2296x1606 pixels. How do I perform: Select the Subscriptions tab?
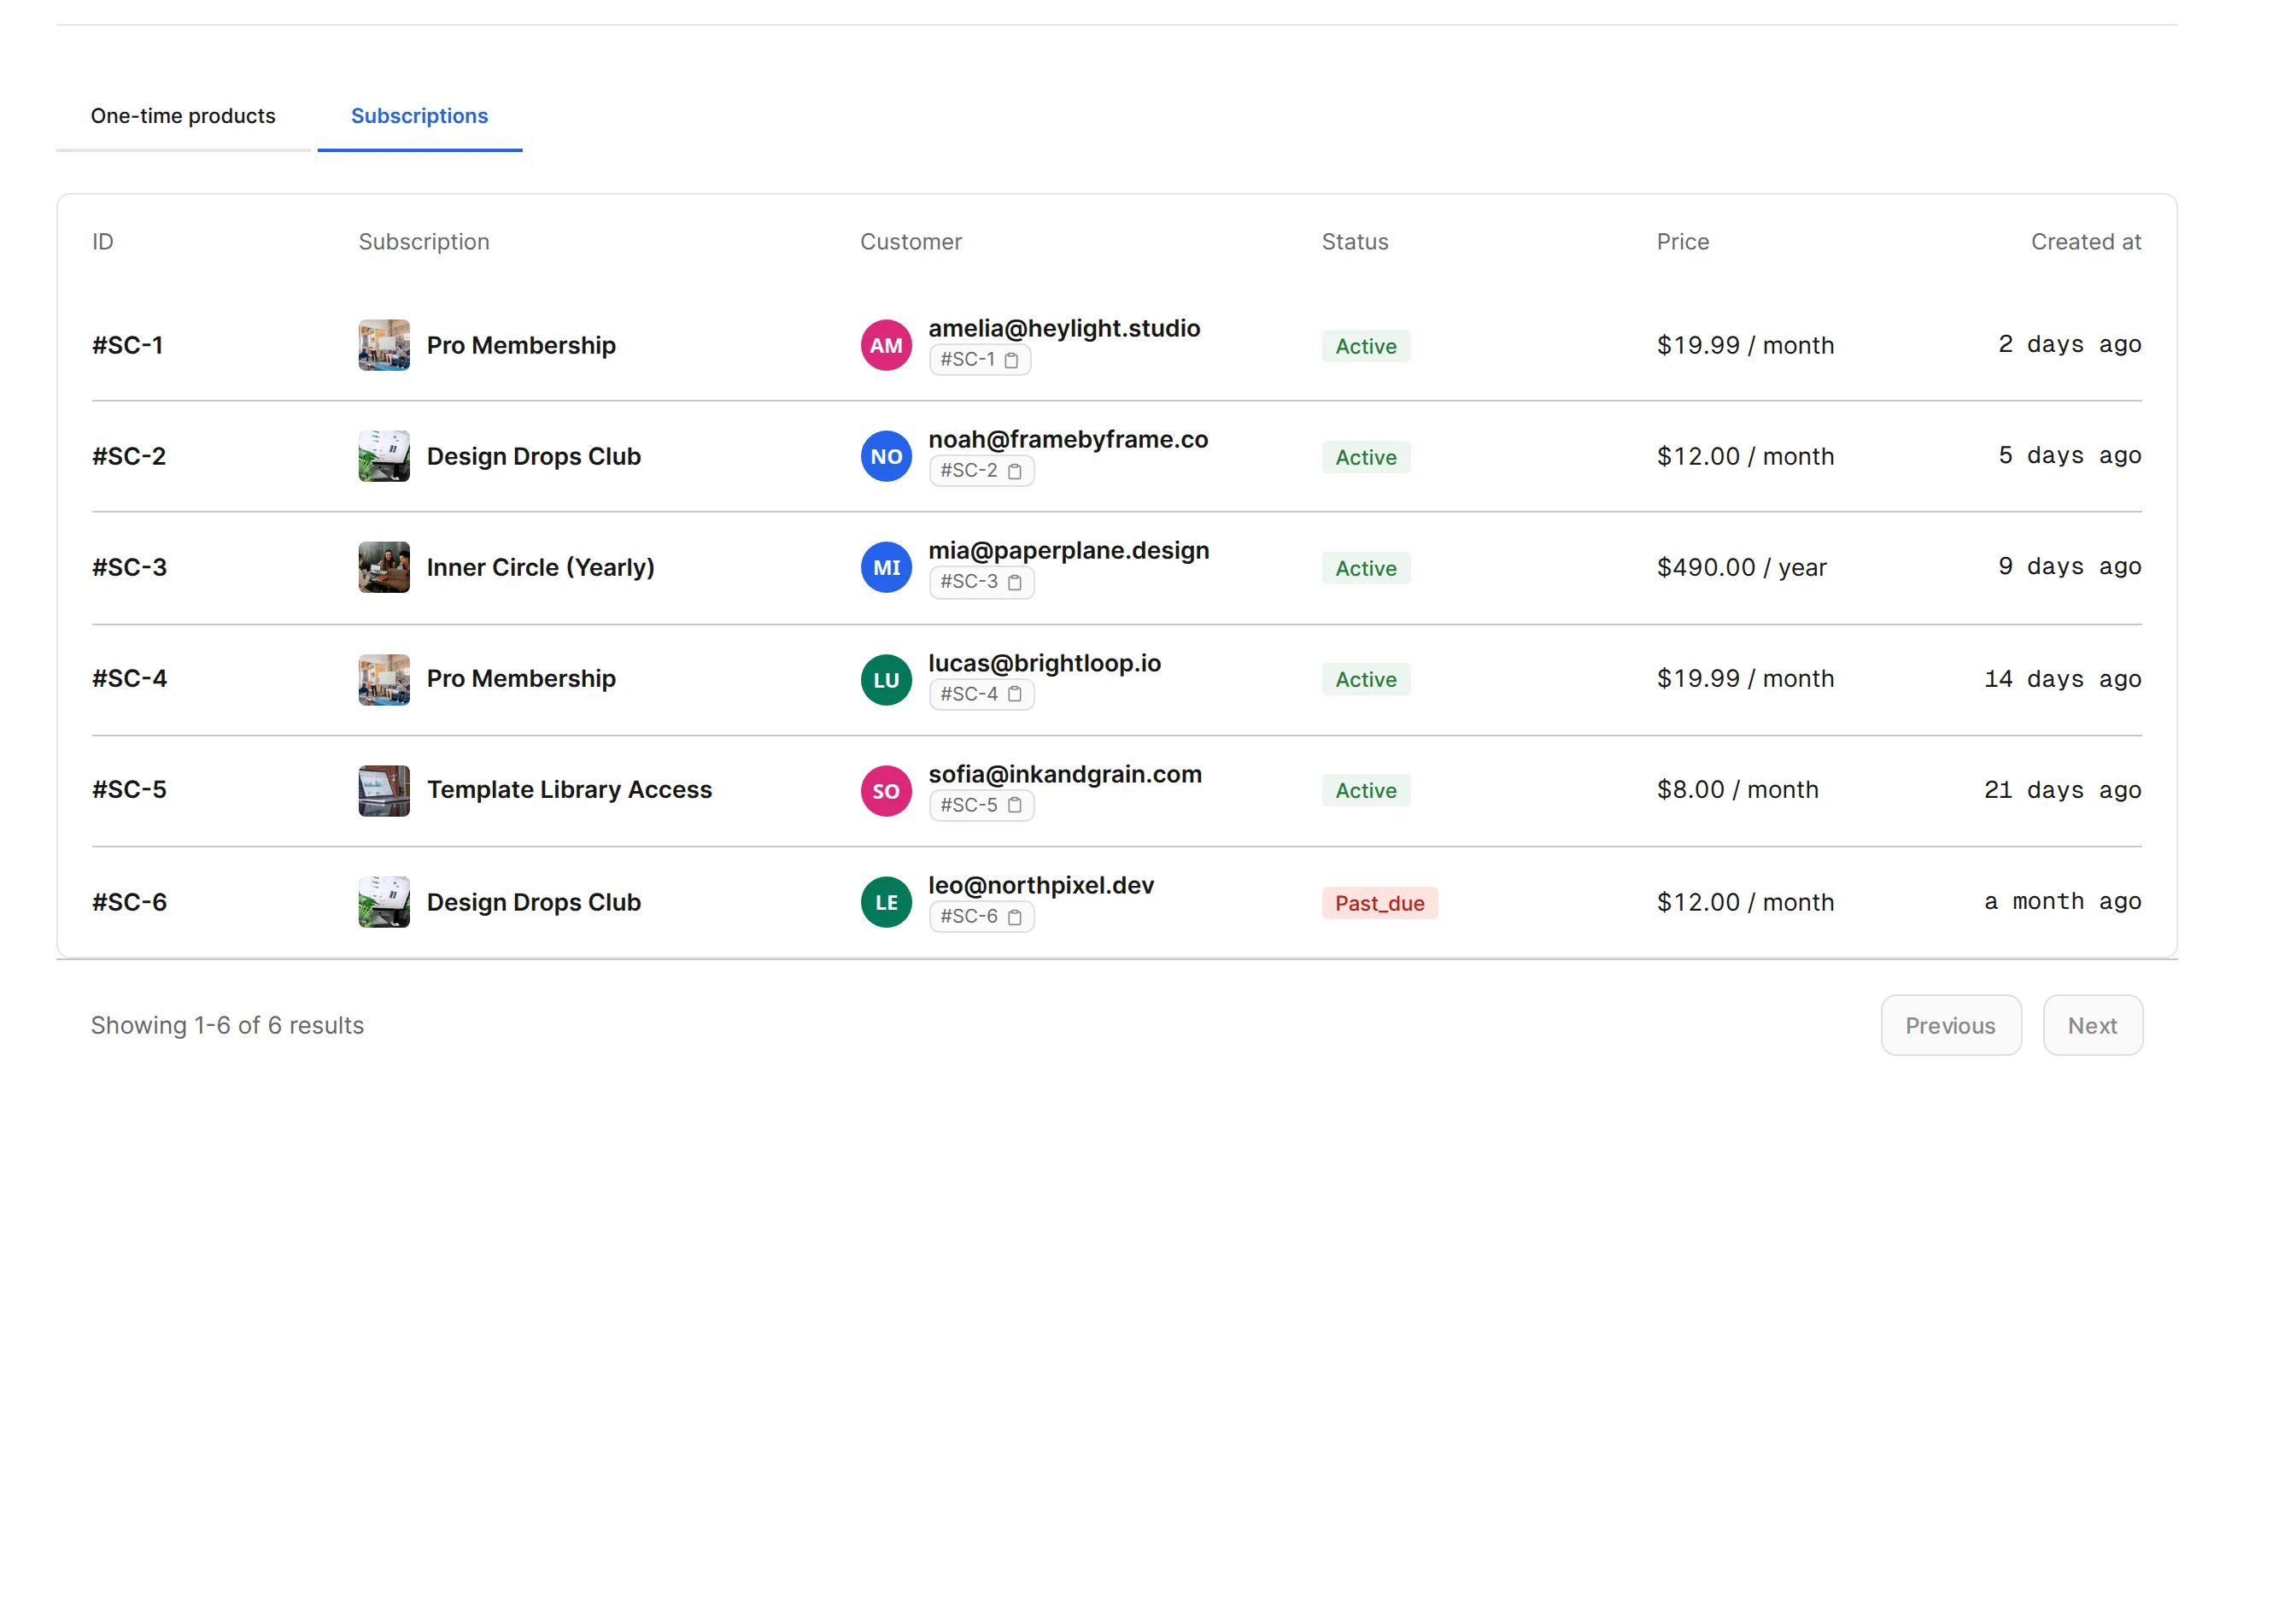[420, 116]
